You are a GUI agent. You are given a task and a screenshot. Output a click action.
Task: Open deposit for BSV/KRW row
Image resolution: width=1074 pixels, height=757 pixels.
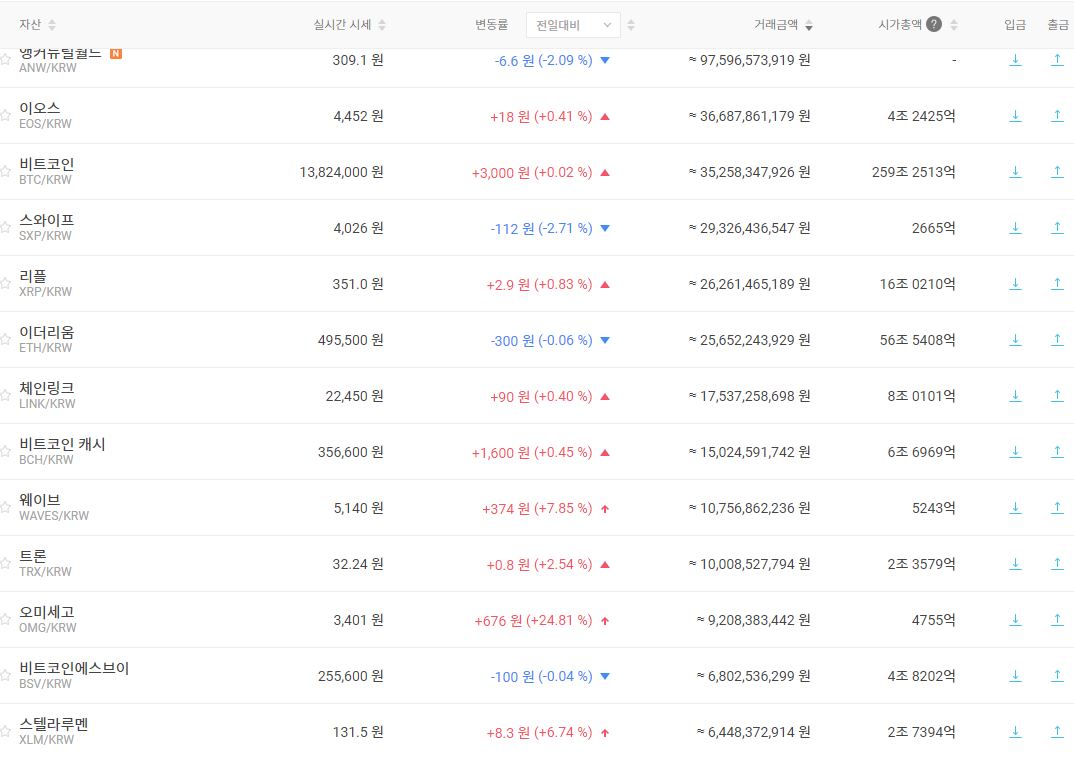(1015, 676)
